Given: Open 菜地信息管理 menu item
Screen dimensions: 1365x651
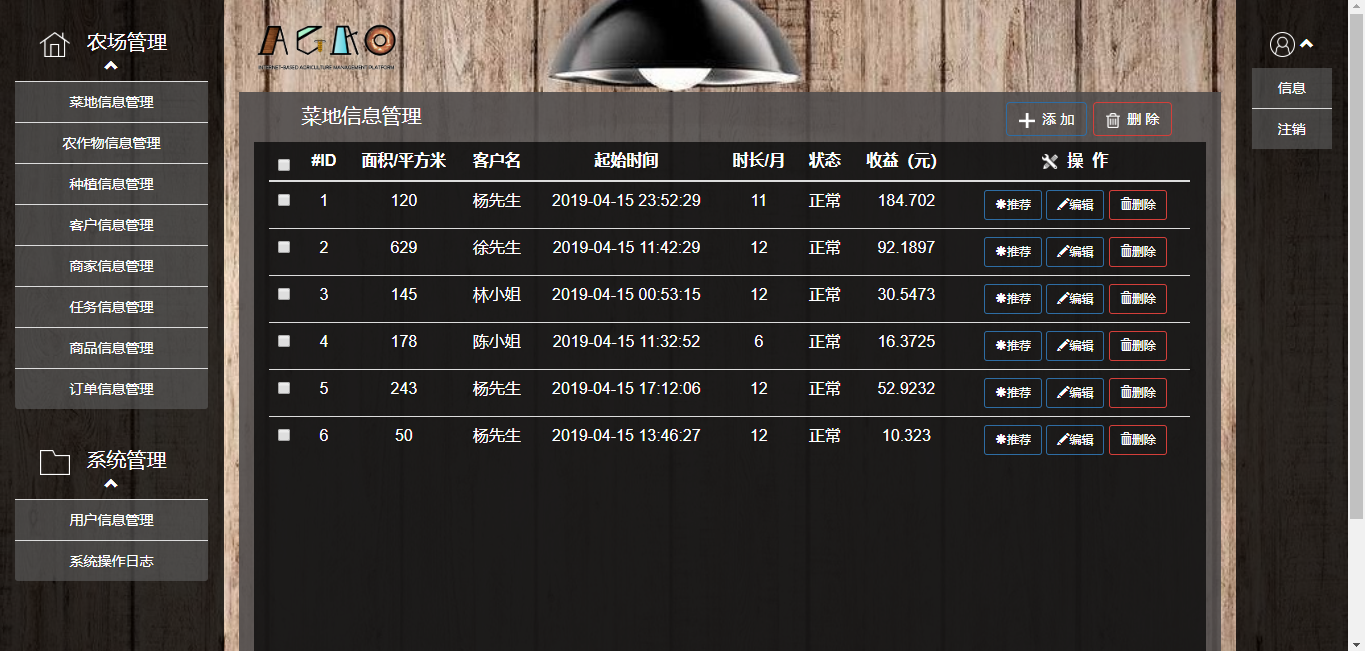Looking at the screenshot, I should click(x=111, y=102).
